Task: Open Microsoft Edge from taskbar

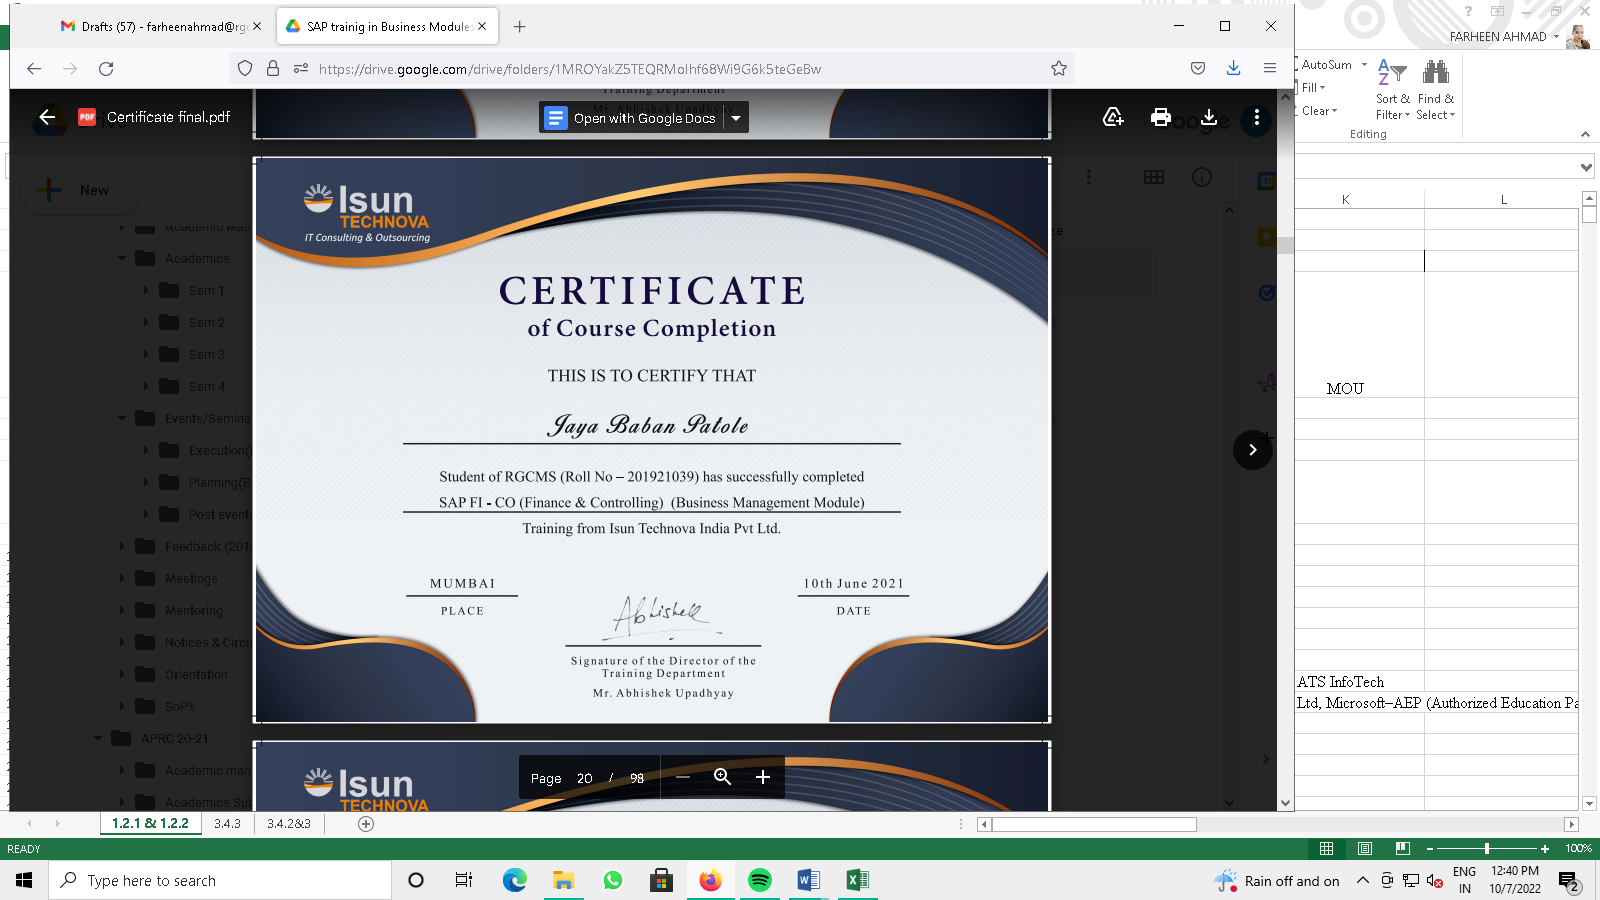Action: (x=514, y=880)
